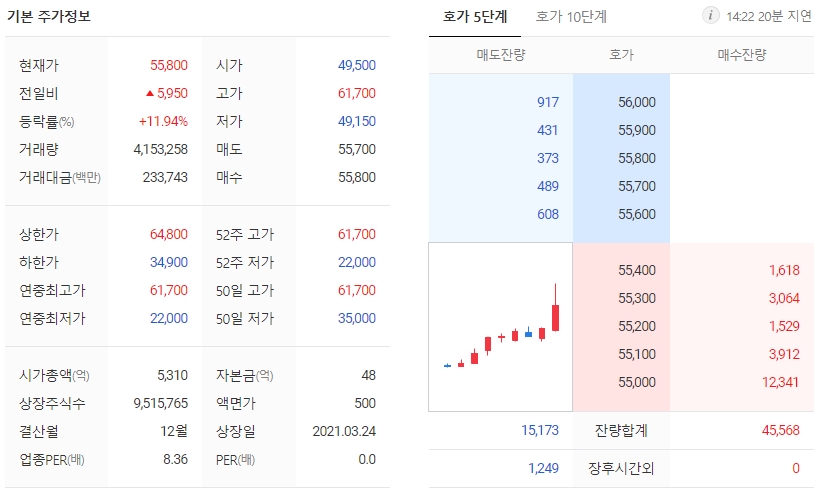This screenshot has height=495, width=821.
Task: Click the 917 sell quantity
Action: [548, 102]
